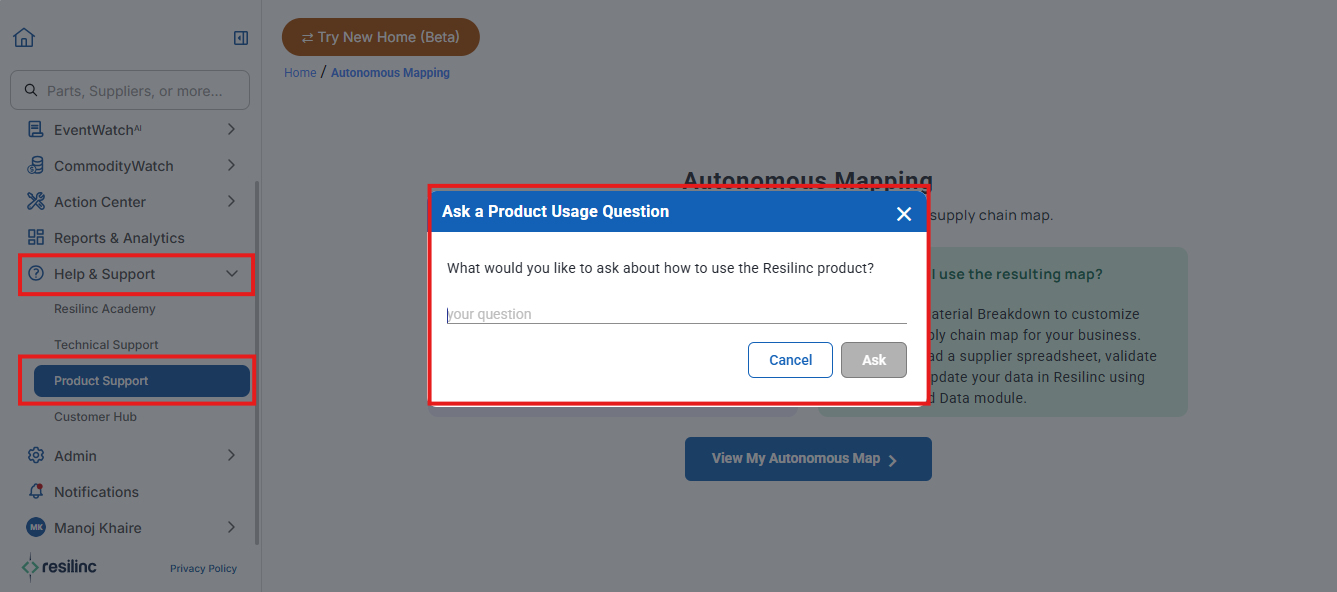Screen dimensions: 1337x592
Task: Click the home icon in sidebar
Action: (x=24, y=37)
